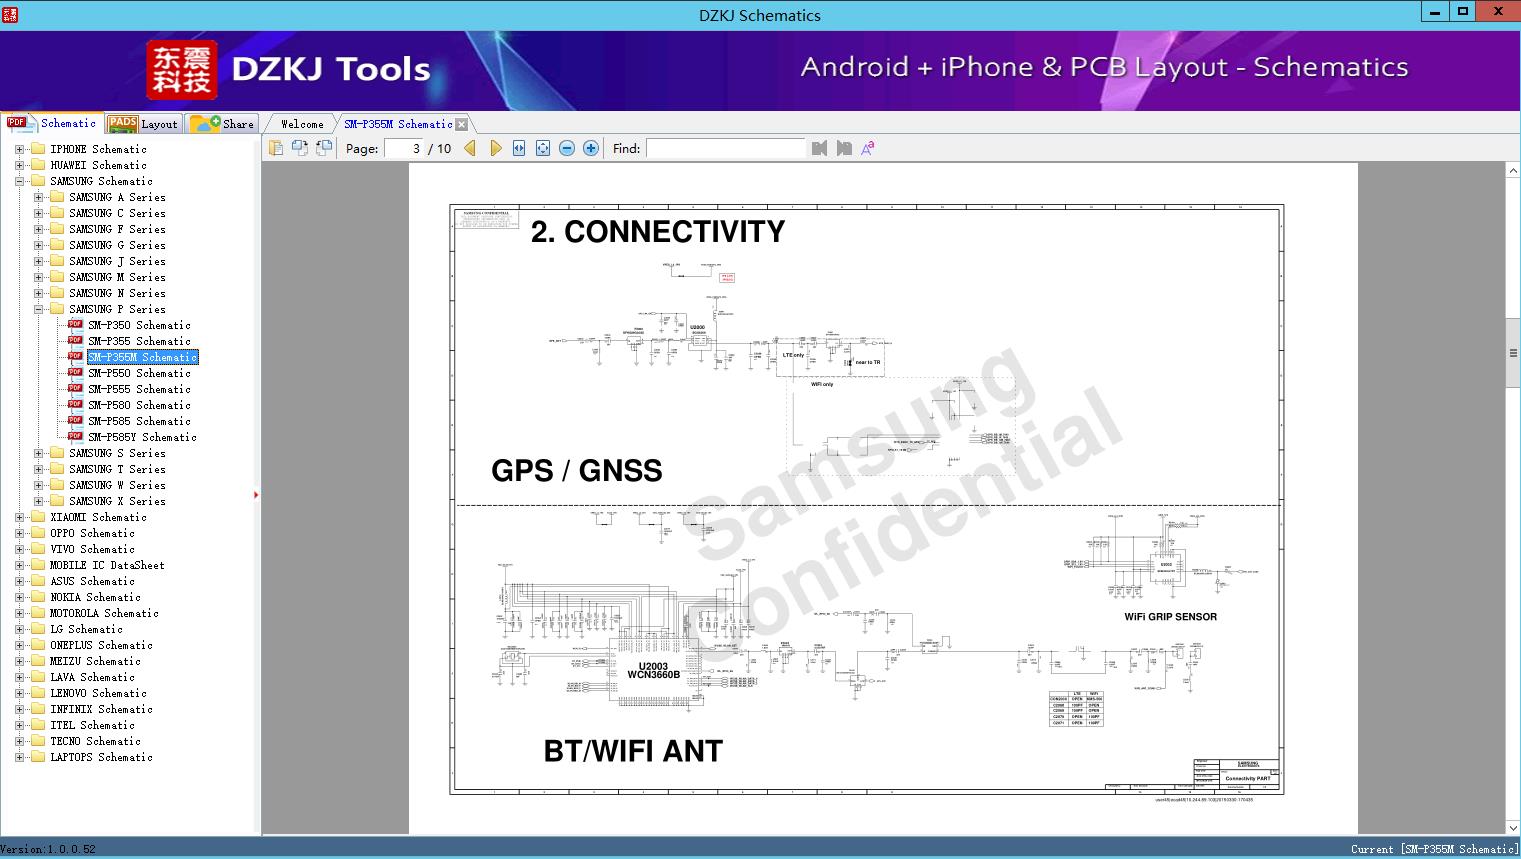Go to the next page arrow
Image resolution: width=1521 pixels, height=859 pixels.
pos(496,148)
